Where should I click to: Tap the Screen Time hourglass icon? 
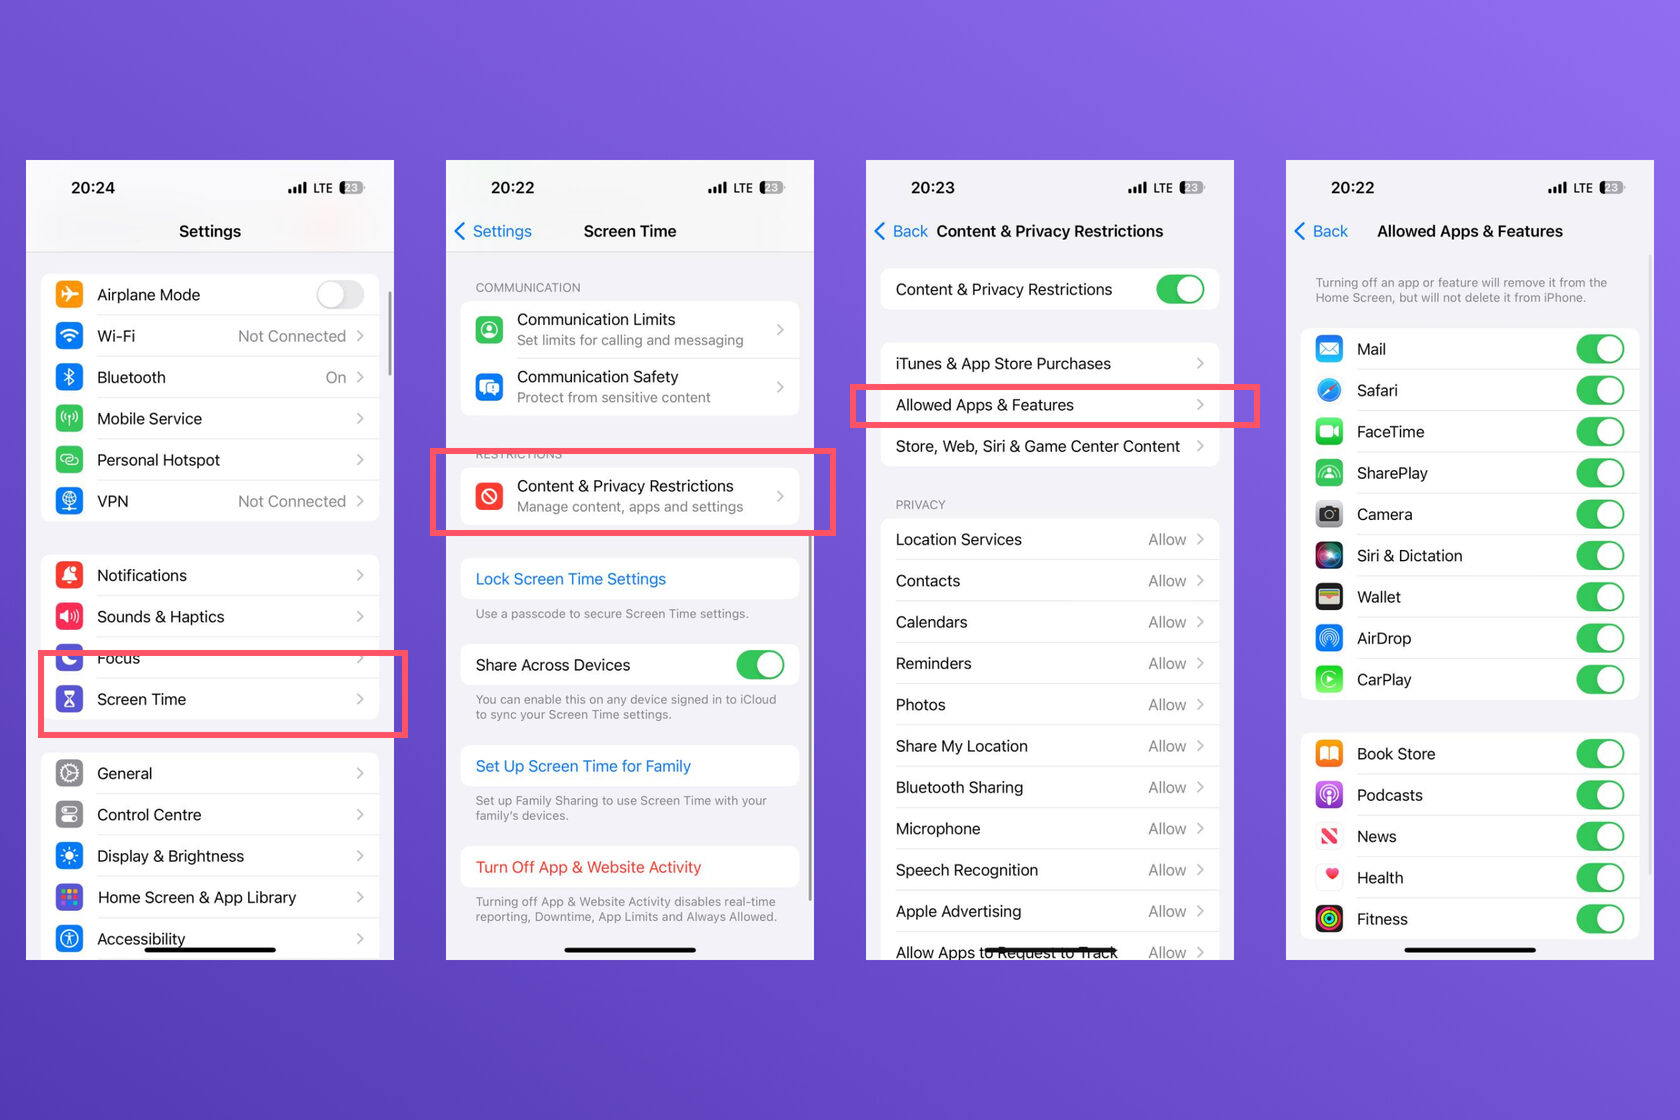pyautogui.click(x=69, y=699)
